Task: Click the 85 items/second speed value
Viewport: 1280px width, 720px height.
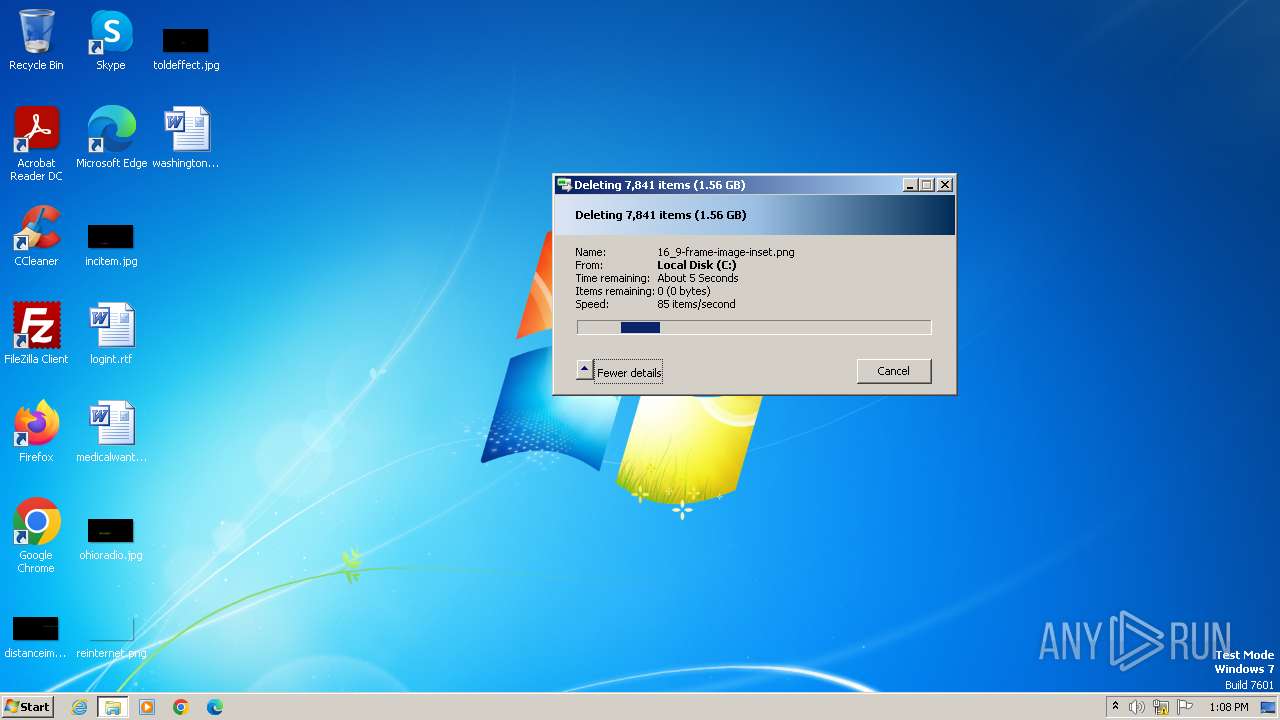Action: [x=696, y=304]
